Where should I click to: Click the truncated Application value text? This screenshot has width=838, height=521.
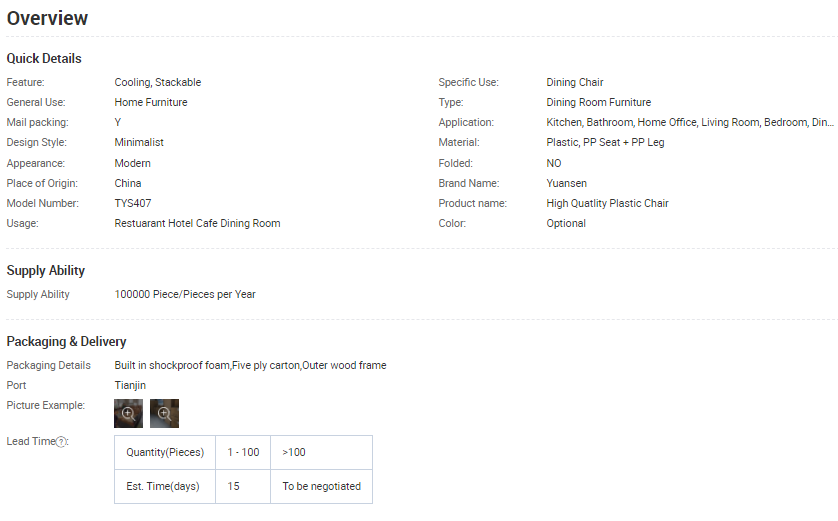pyautogui.click(x=689, y=122)
